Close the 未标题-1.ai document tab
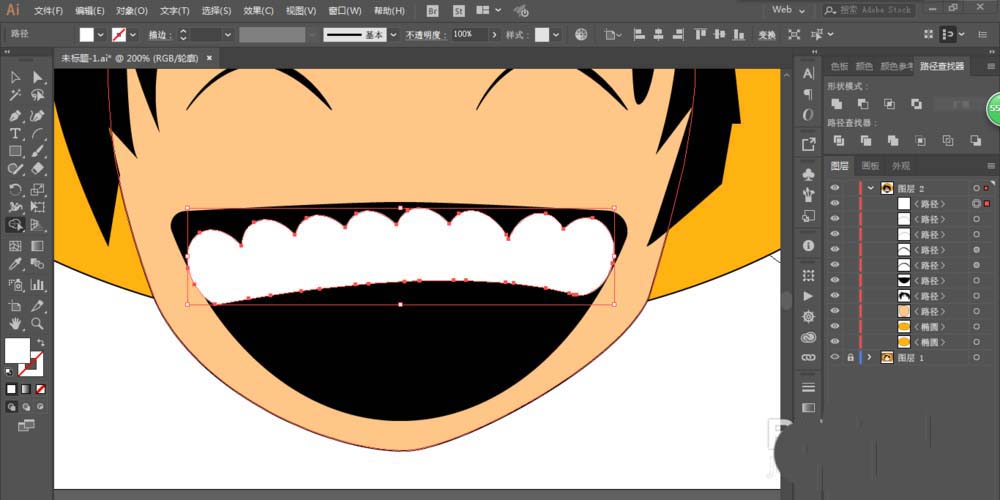 click(209, 58)
